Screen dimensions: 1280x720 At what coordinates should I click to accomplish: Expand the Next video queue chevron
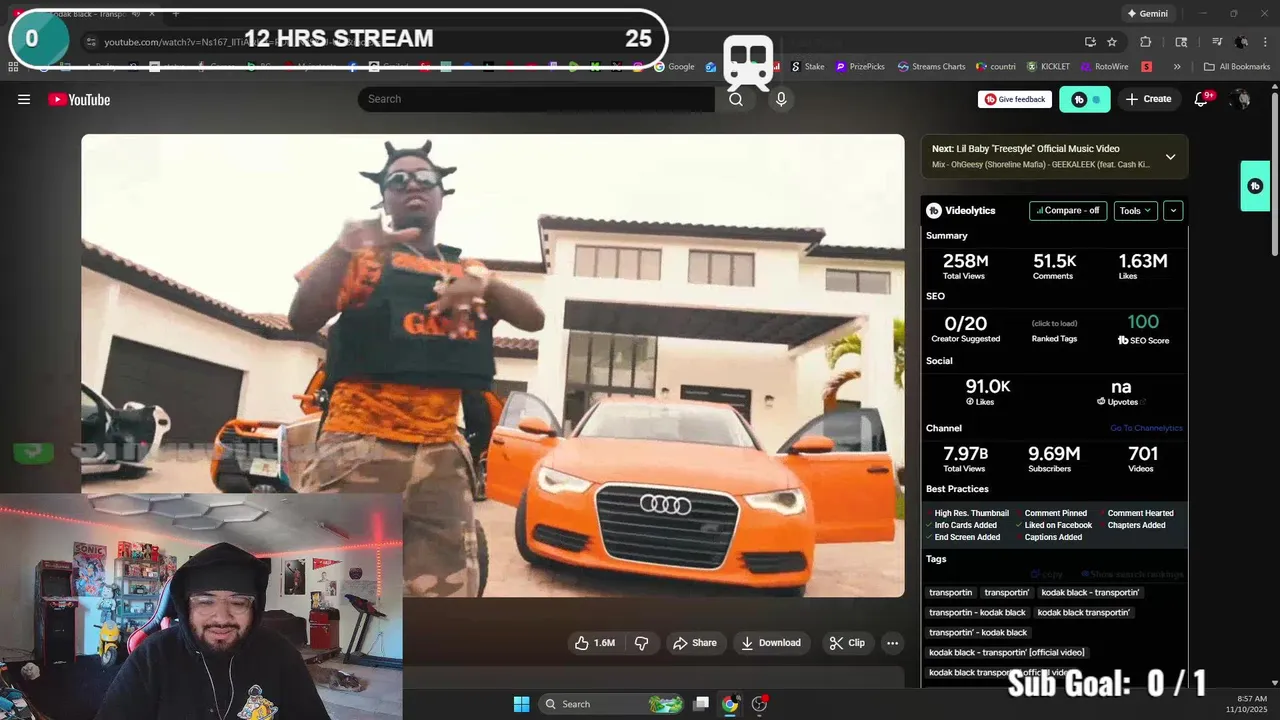click(1170, 157)
